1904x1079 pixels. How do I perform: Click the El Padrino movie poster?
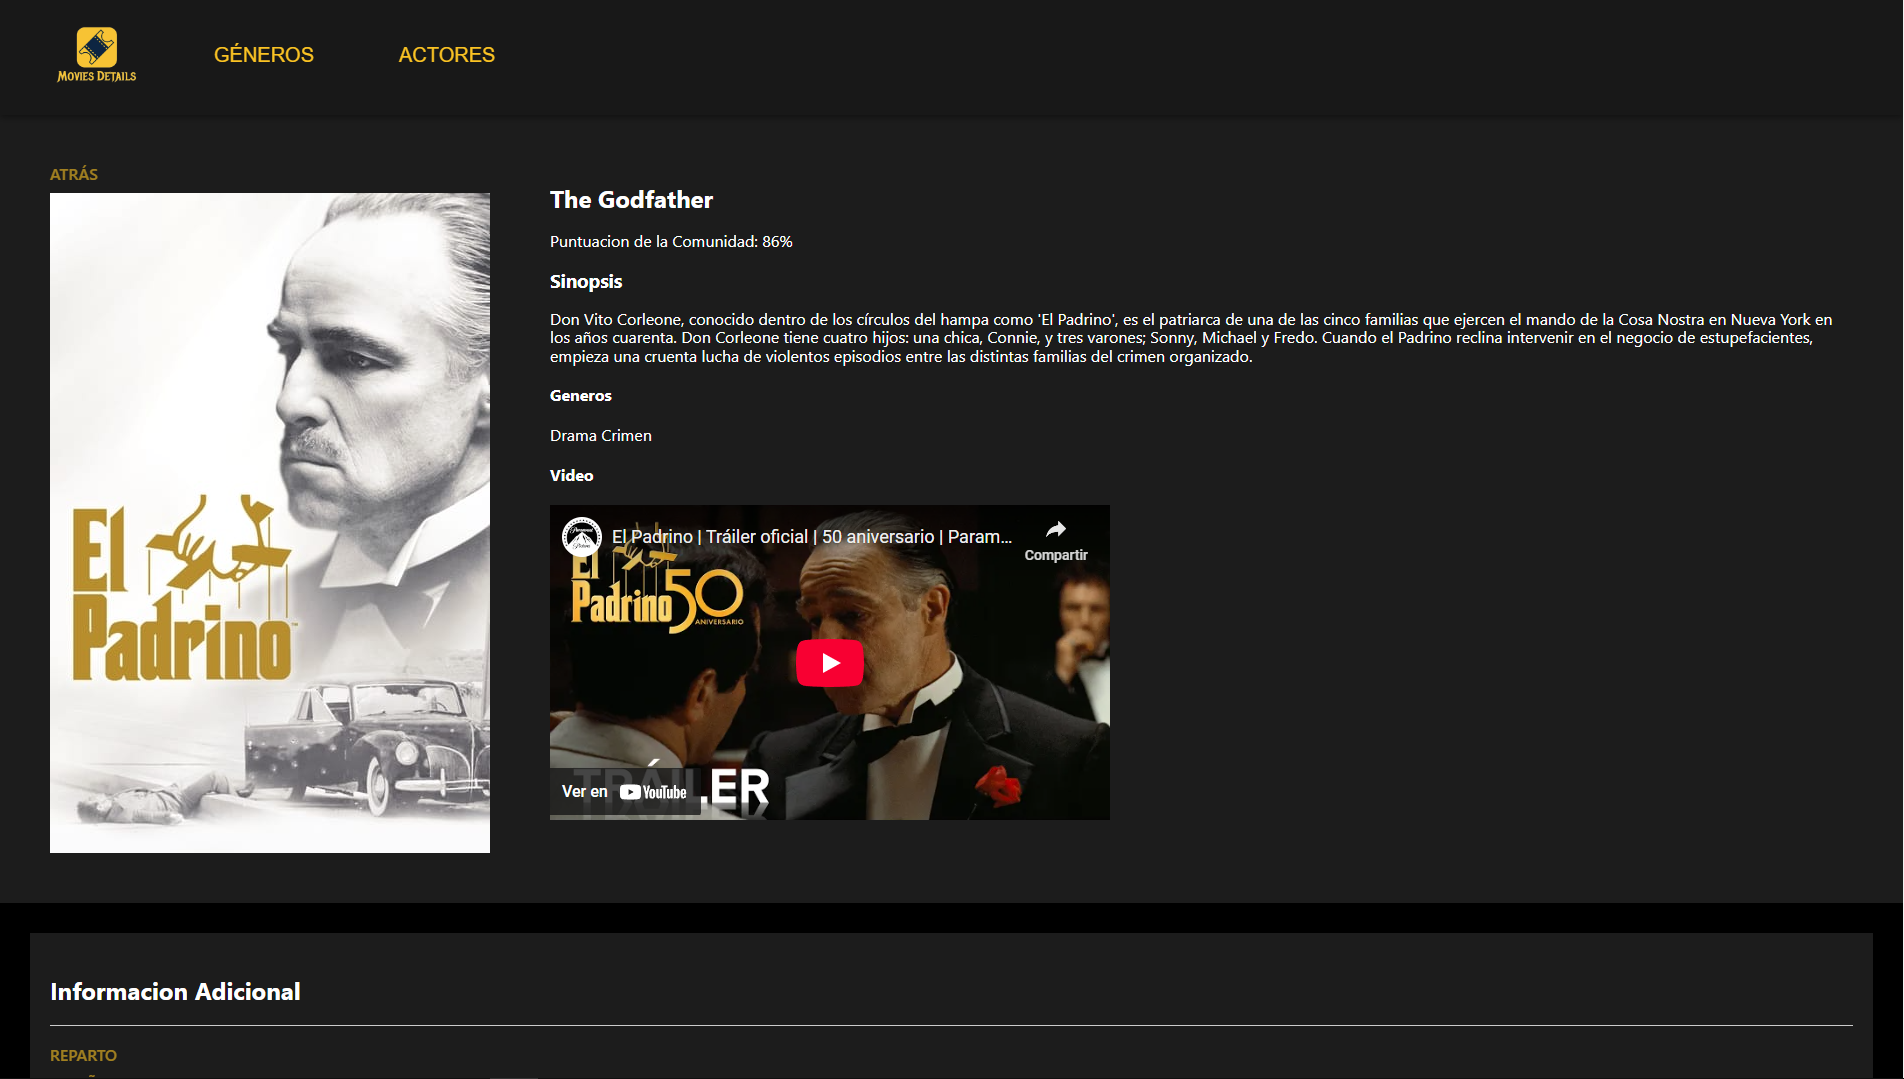point(270,522)
